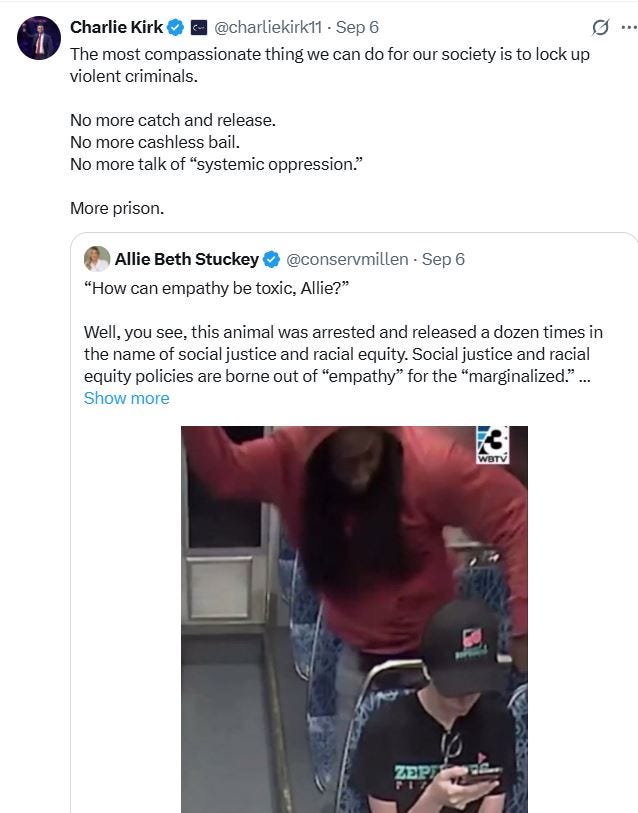
Task: Click the Charlie Kirk display name
Action: pos(116,27)
